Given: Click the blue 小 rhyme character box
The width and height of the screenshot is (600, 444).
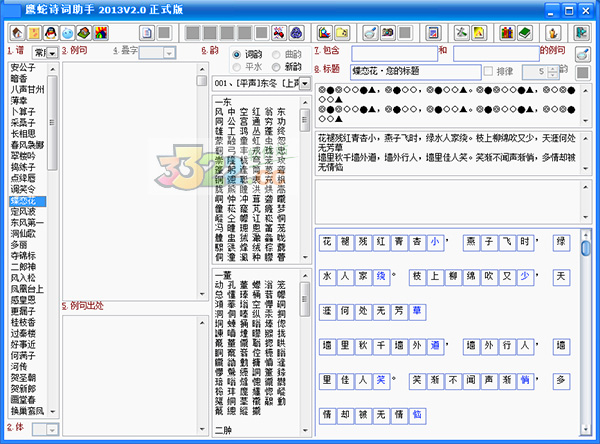Looking at the screenshot, I should [435, 242].
